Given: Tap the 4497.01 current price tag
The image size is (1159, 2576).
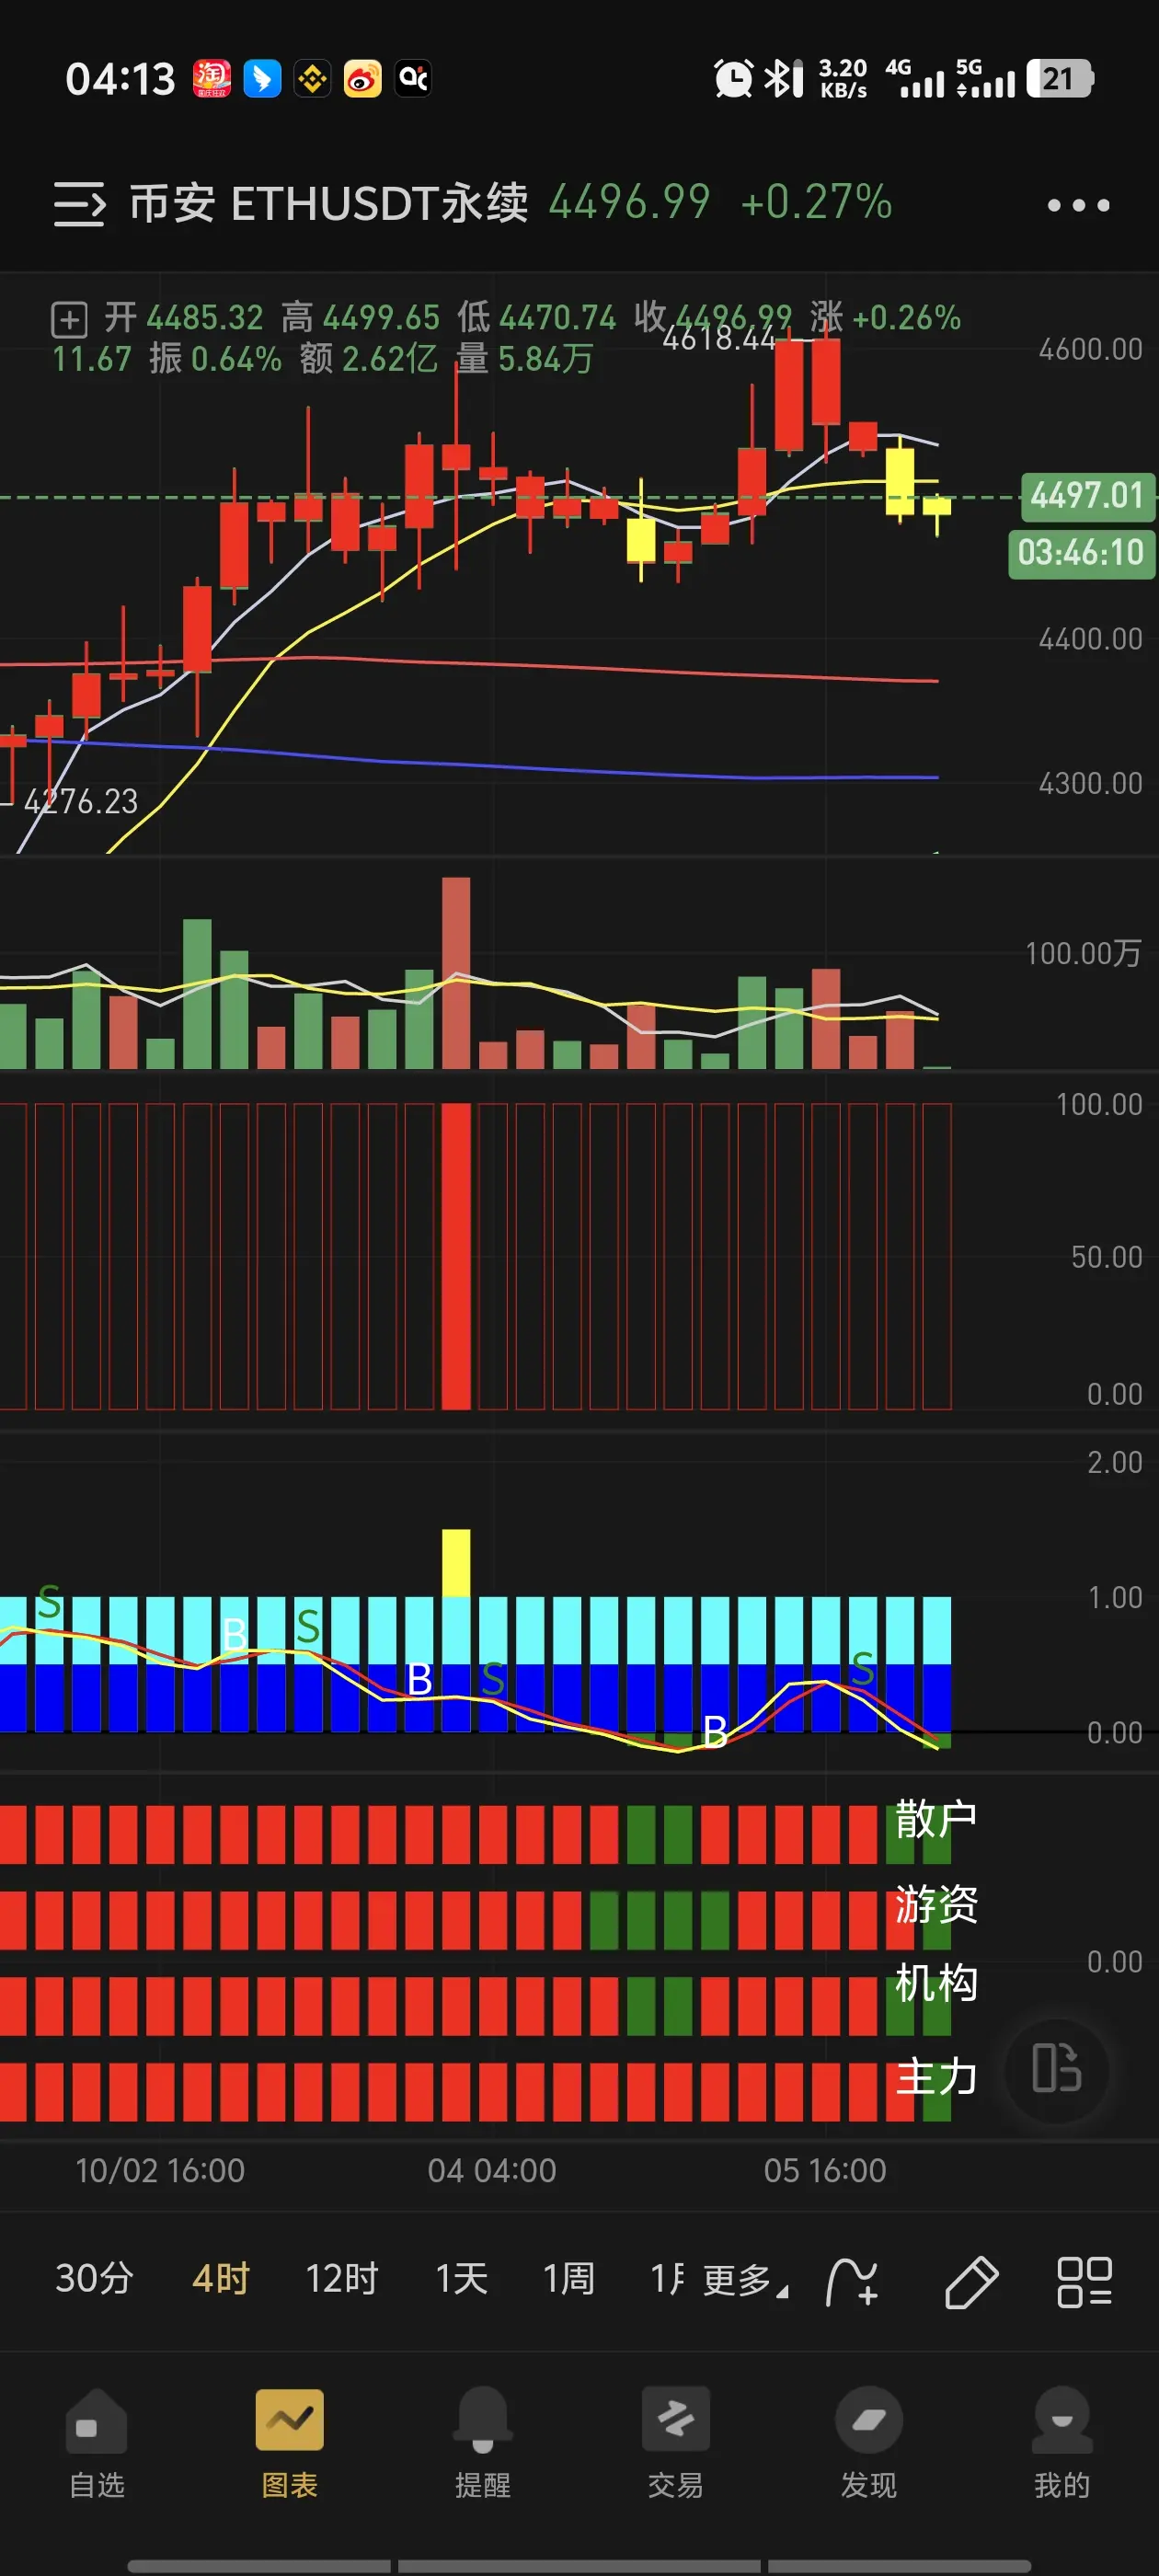Looking at the screenshot, I should pyautogui.click(x=1086, y=496).
